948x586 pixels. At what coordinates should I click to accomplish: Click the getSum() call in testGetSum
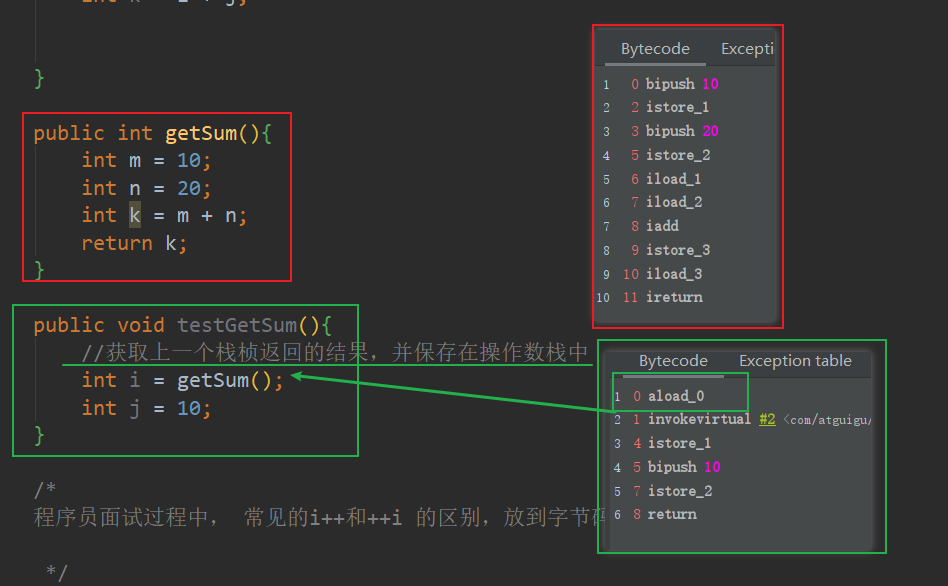pos(224,380)
